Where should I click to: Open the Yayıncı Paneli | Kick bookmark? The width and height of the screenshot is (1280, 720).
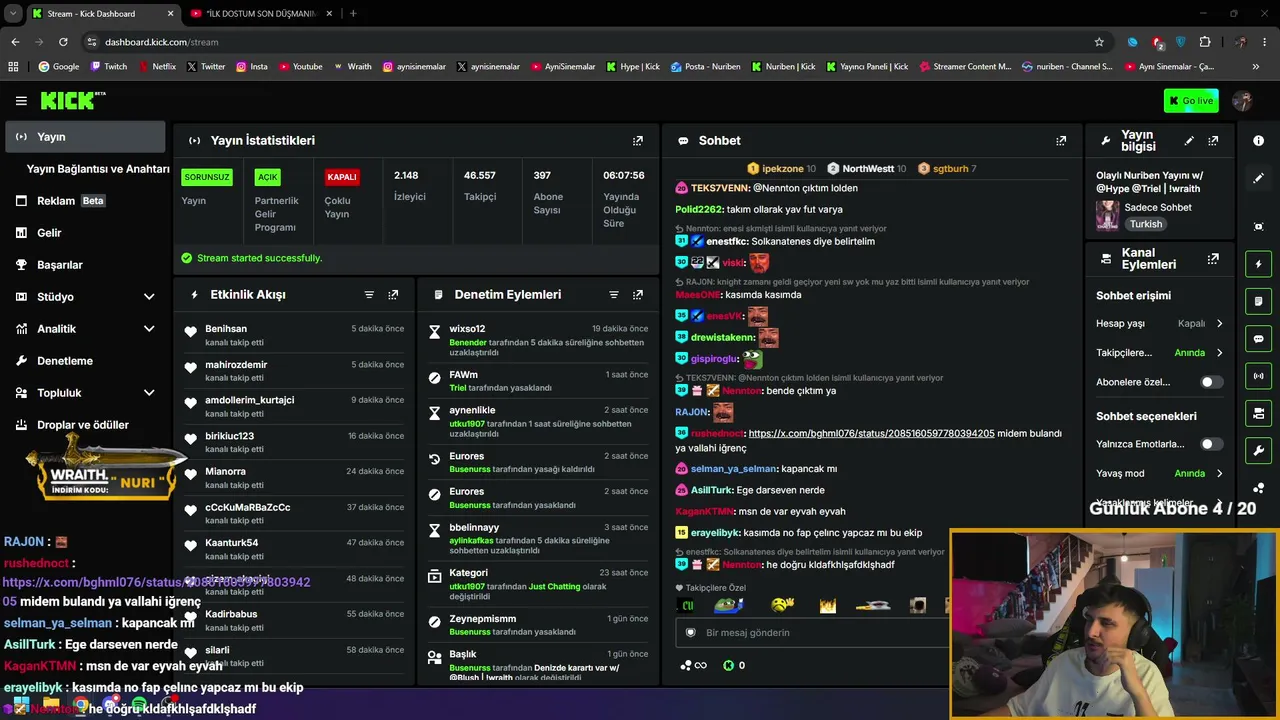coord(867,67)
